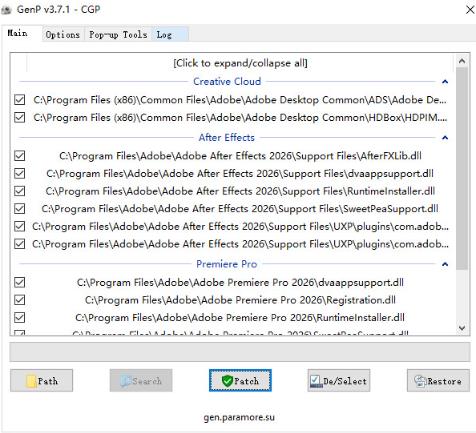476x433 pixels.
Task: Uncheck the AfterFXLib.dll checkbox
Action: [20, 156]
